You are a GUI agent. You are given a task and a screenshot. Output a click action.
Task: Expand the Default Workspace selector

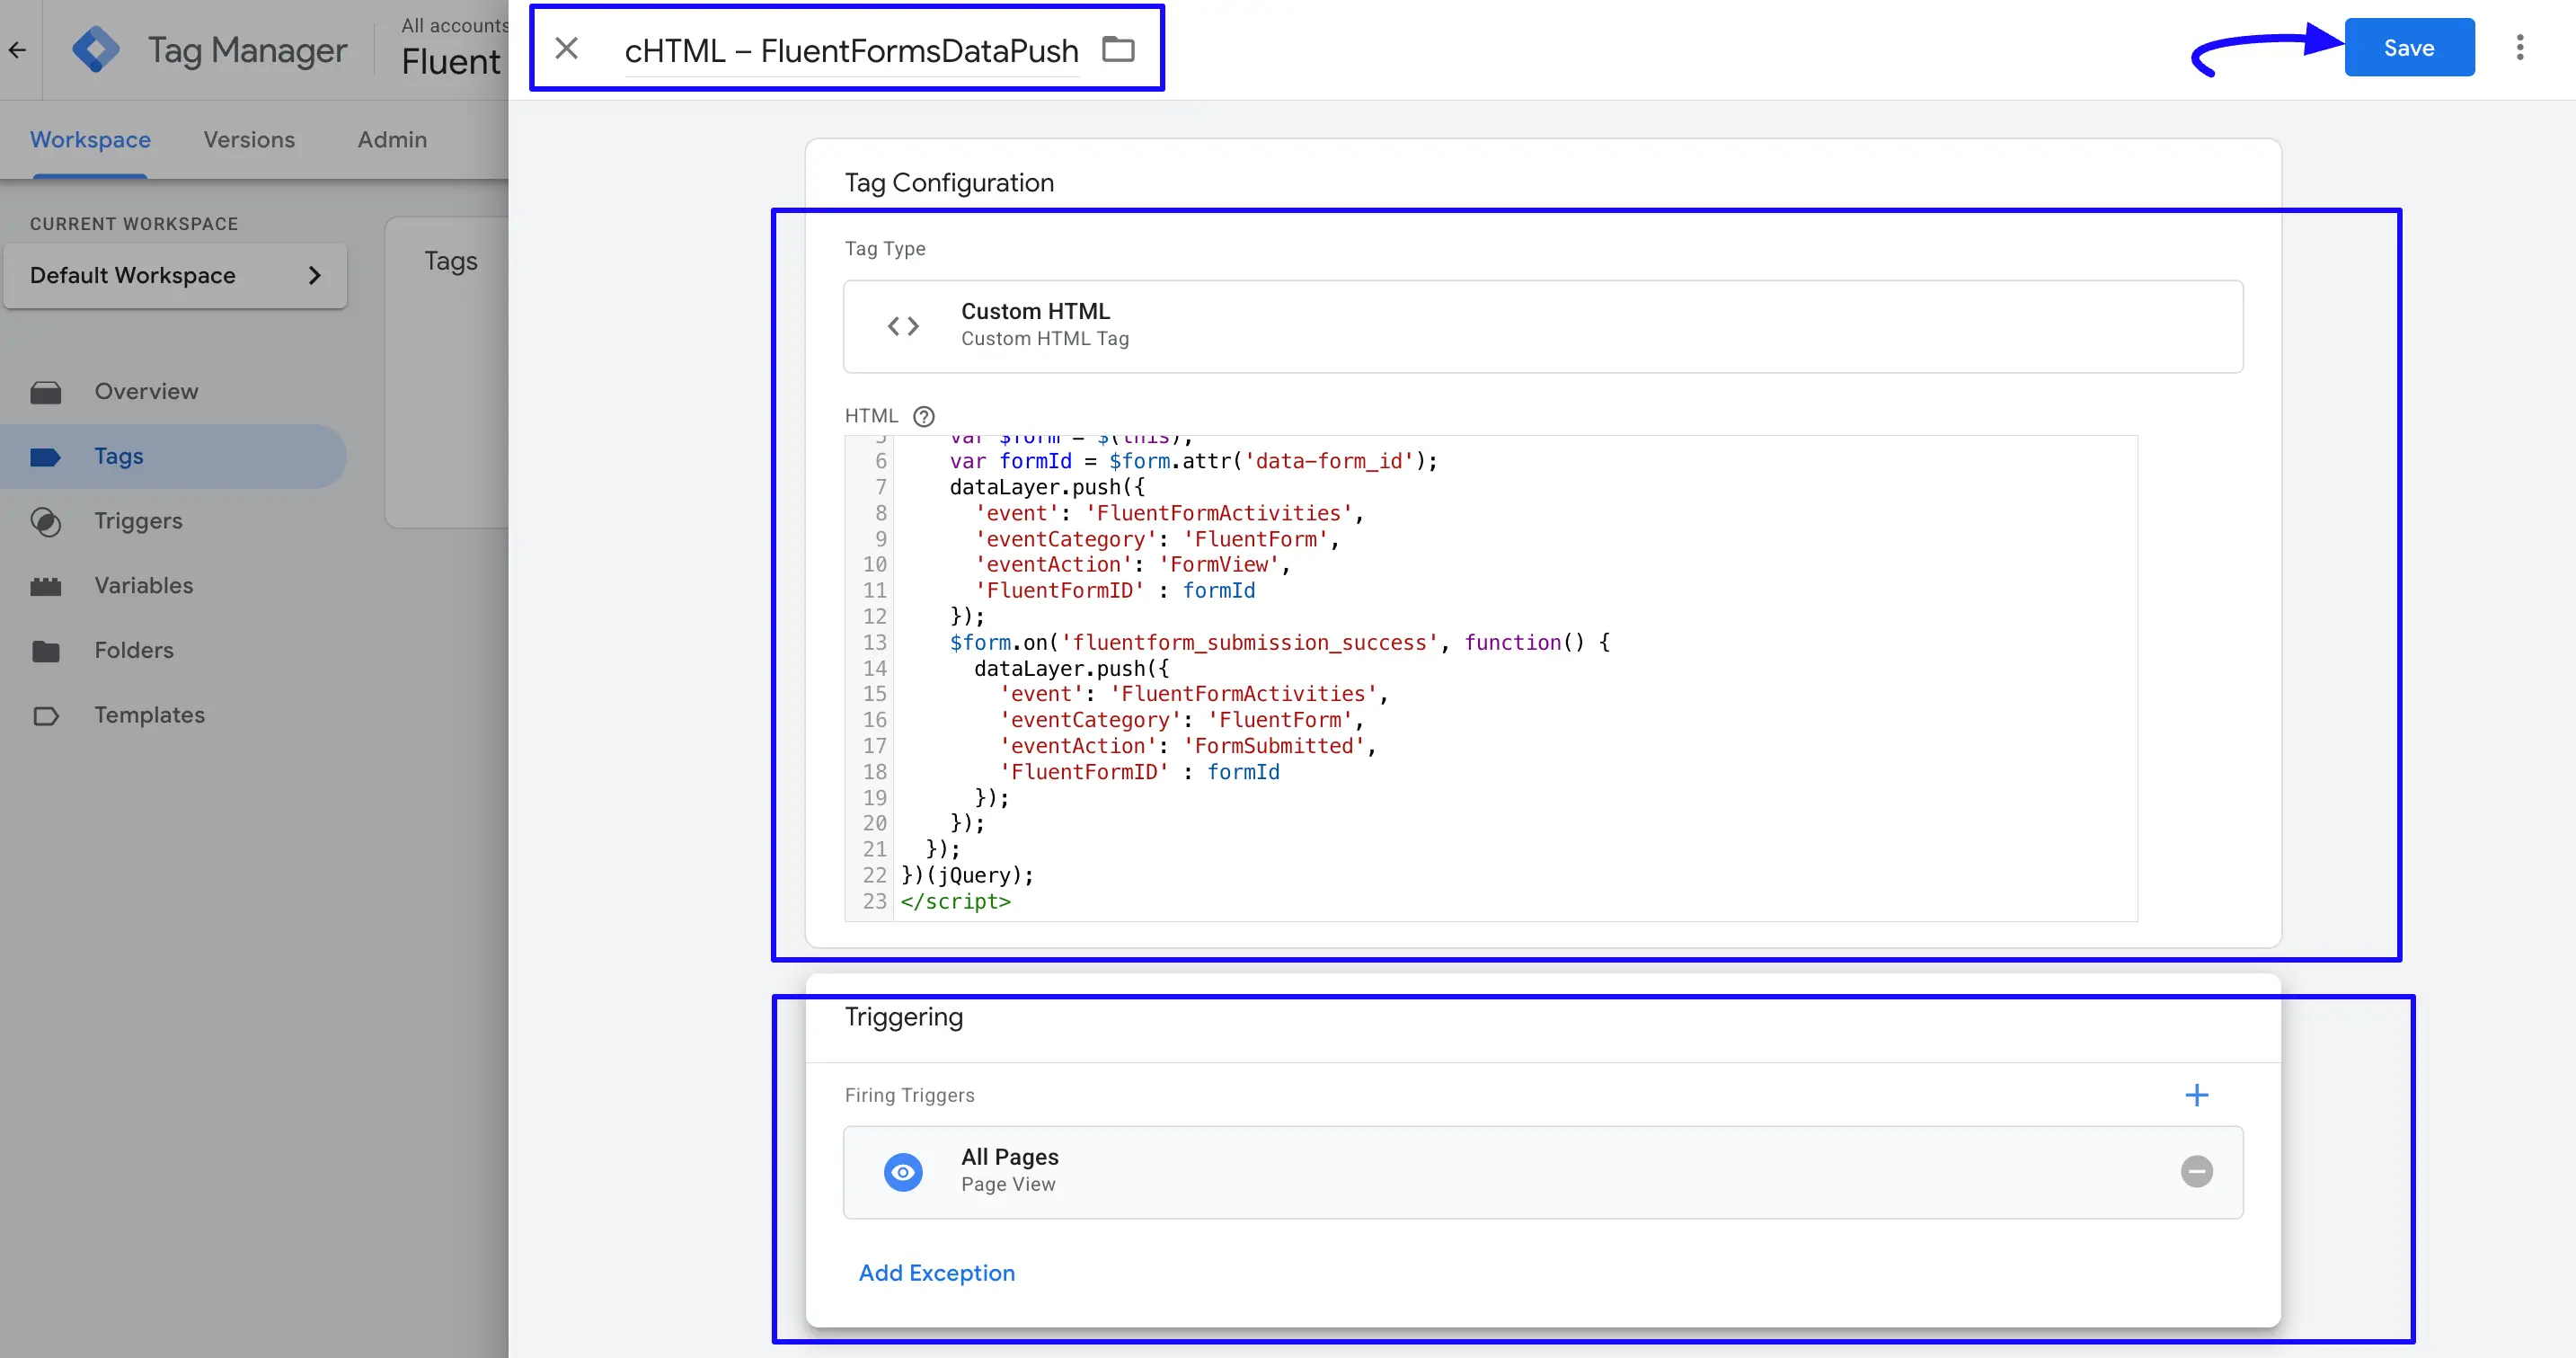tap(175, 275)
